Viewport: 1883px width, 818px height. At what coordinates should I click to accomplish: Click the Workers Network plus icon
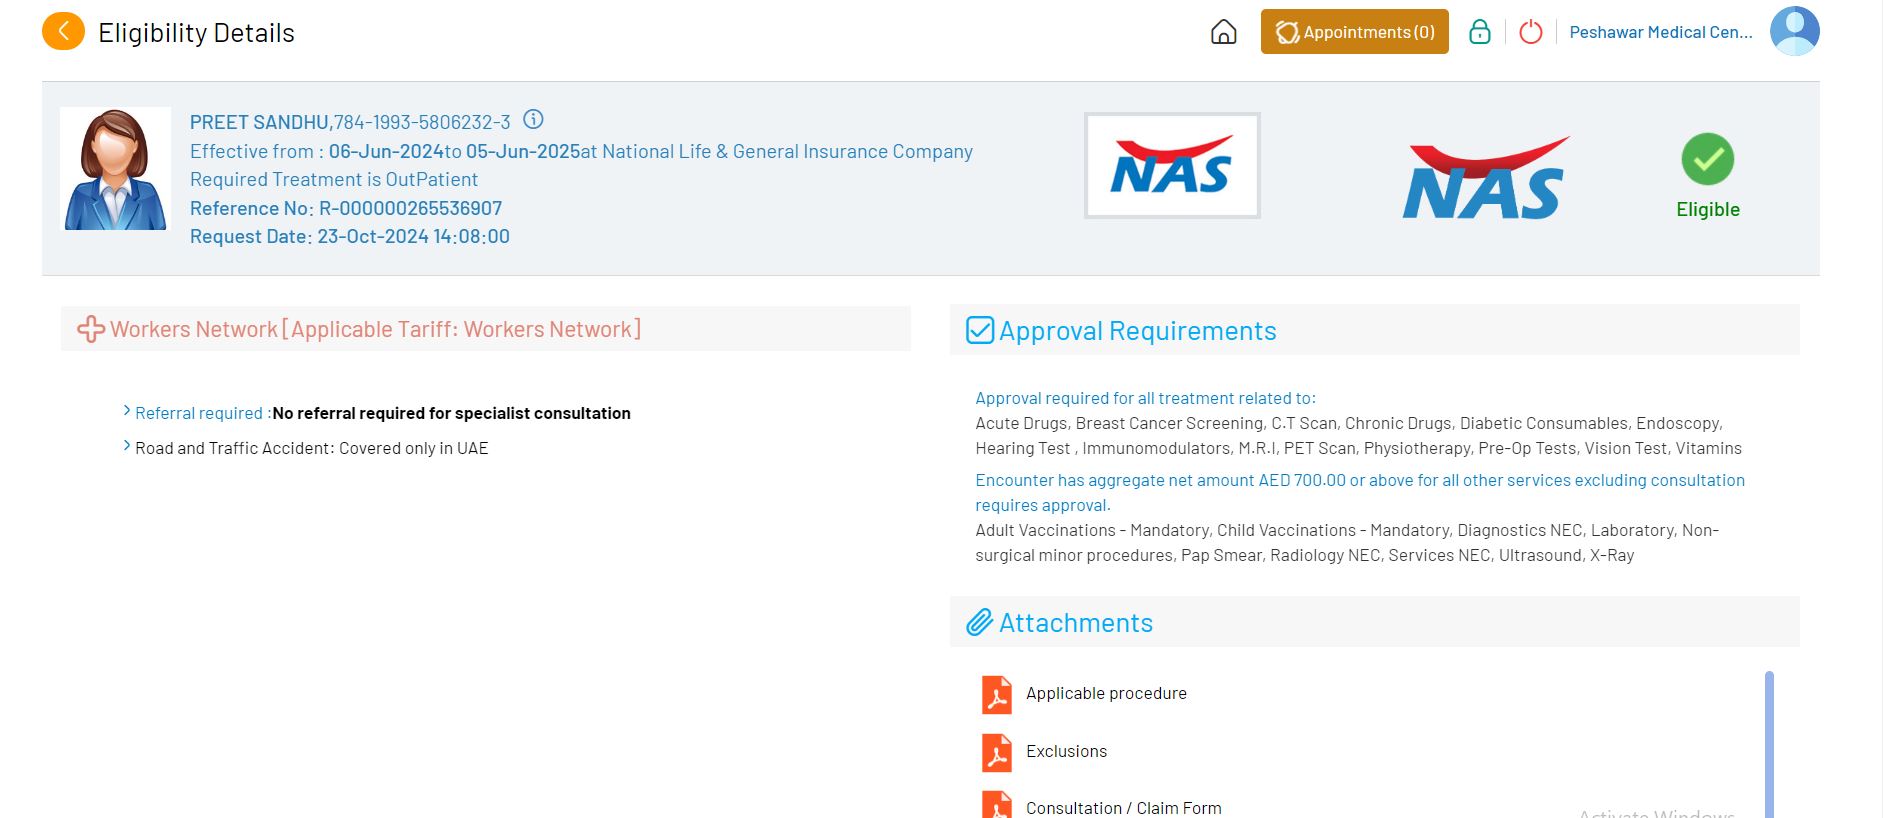click(91, 329)
